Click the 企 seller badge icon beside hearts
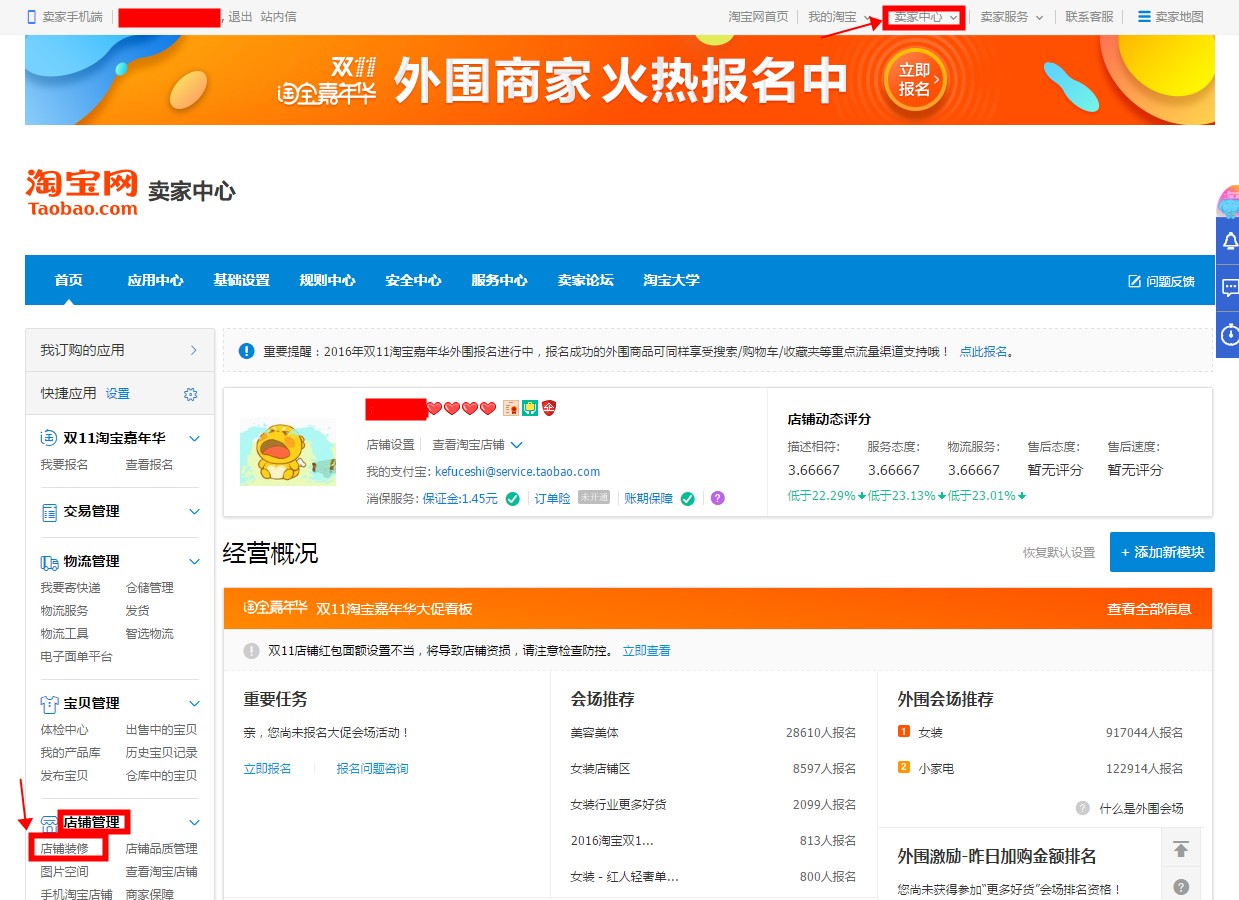This screenshot has height=900, width=1239. pos(549,408)
